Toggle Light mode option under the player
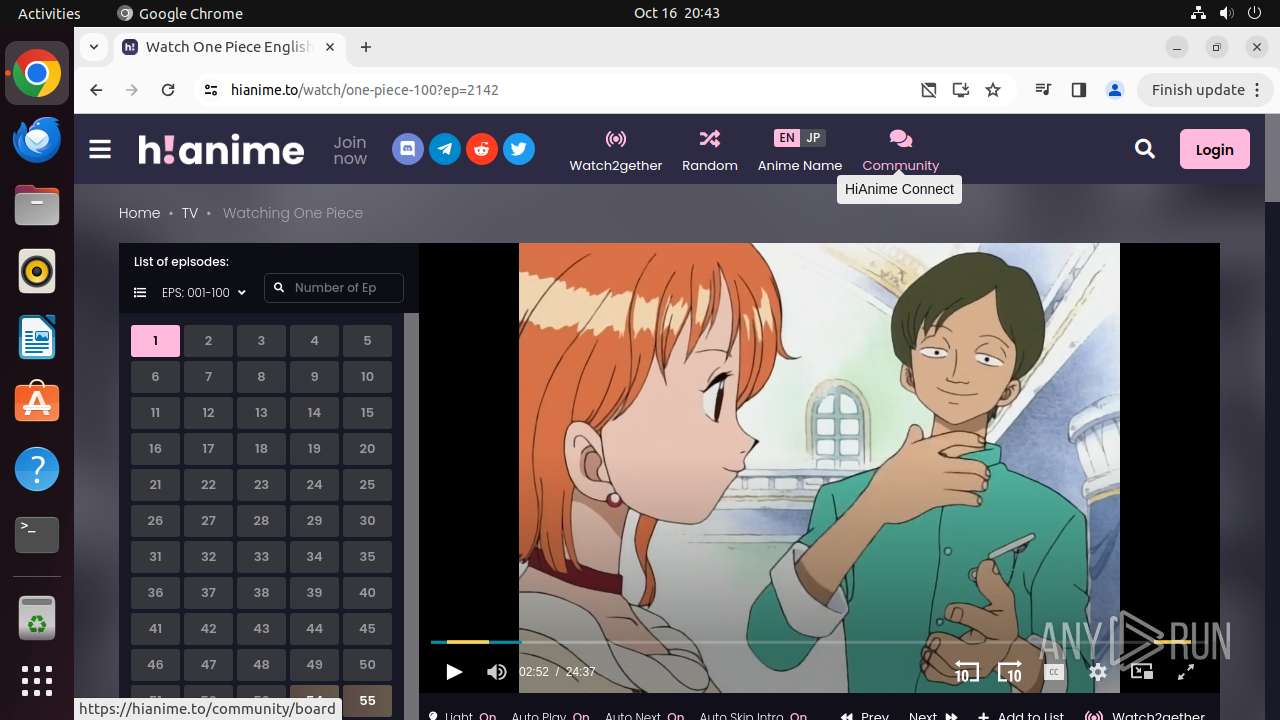The height and width of the screenshot is (720, 1280). (x=462, y=715)
